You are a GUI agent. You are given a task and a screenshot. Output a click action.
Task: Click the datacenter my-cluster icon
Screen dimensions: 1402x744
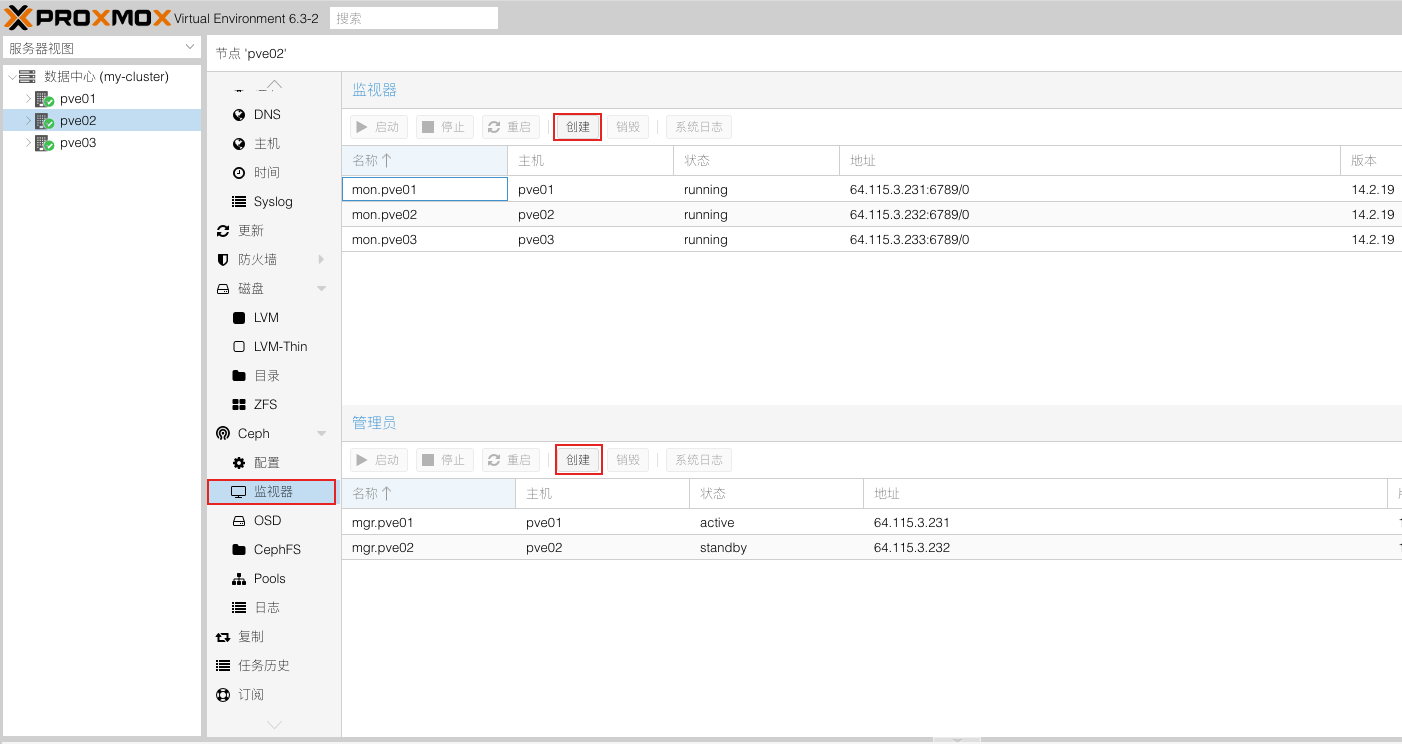coord(27,77)
